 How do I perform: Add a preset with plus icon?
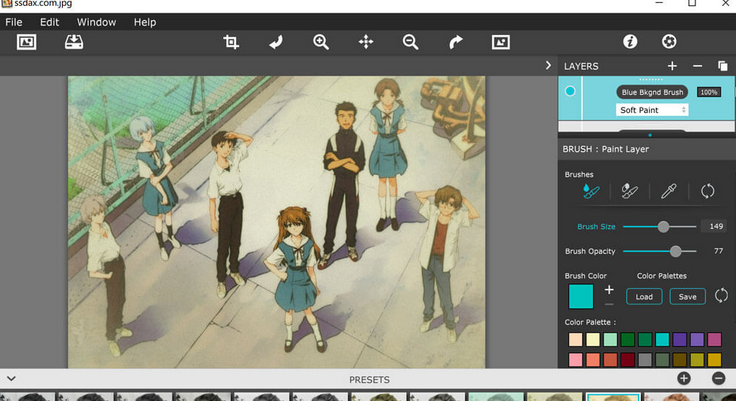pyautogui.click(x=684, y=378)
